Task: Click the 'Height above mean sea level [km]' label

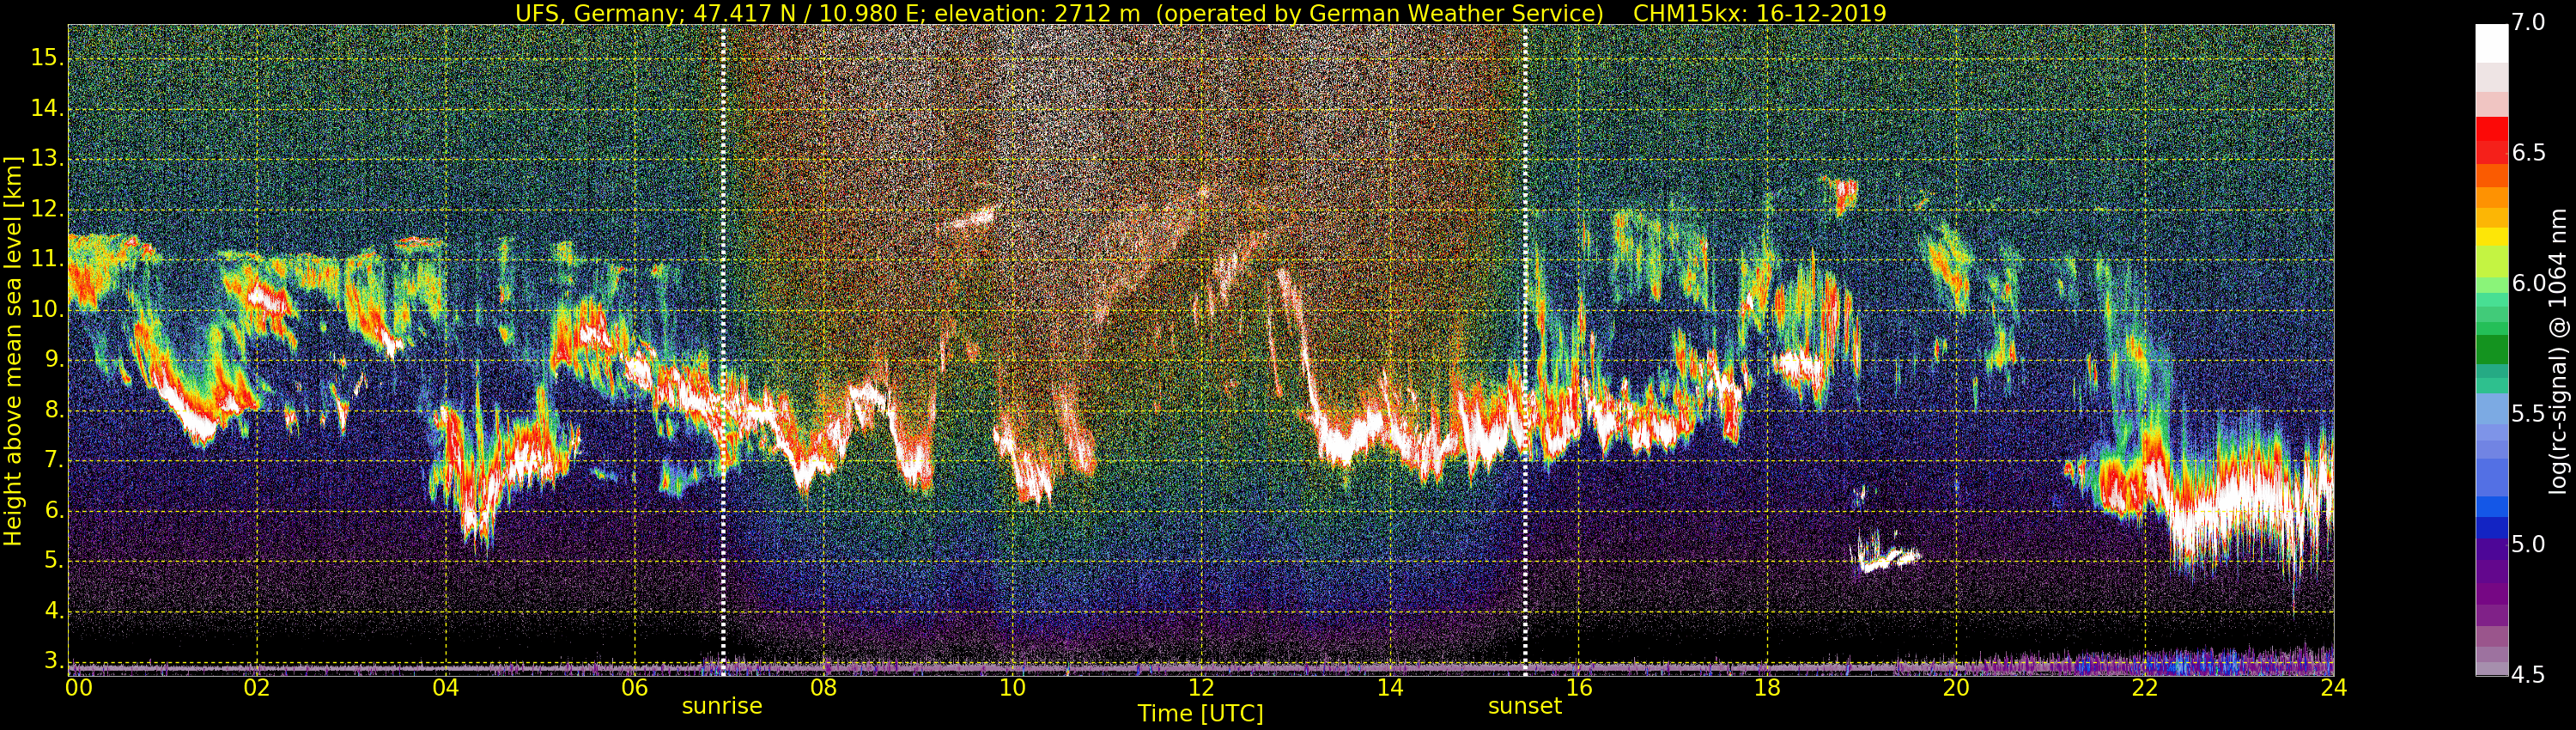Action: pyautogui.click(x=13, y=350)
